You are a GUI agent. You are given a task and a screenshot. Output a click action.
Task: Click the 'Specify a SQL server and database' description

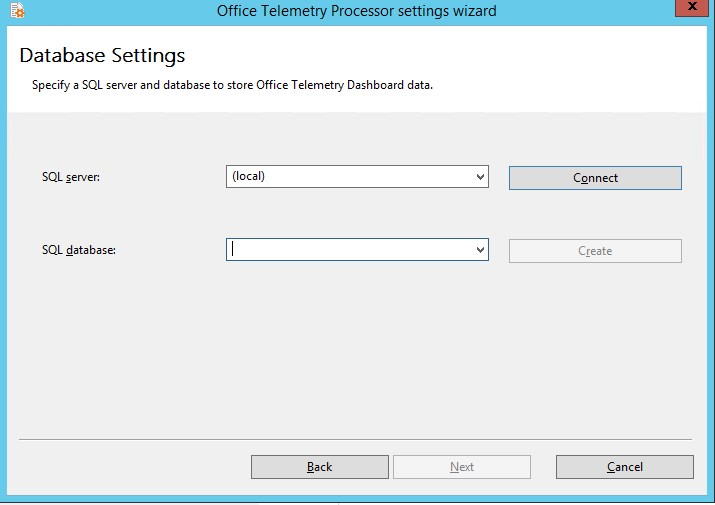coord(232,85)
